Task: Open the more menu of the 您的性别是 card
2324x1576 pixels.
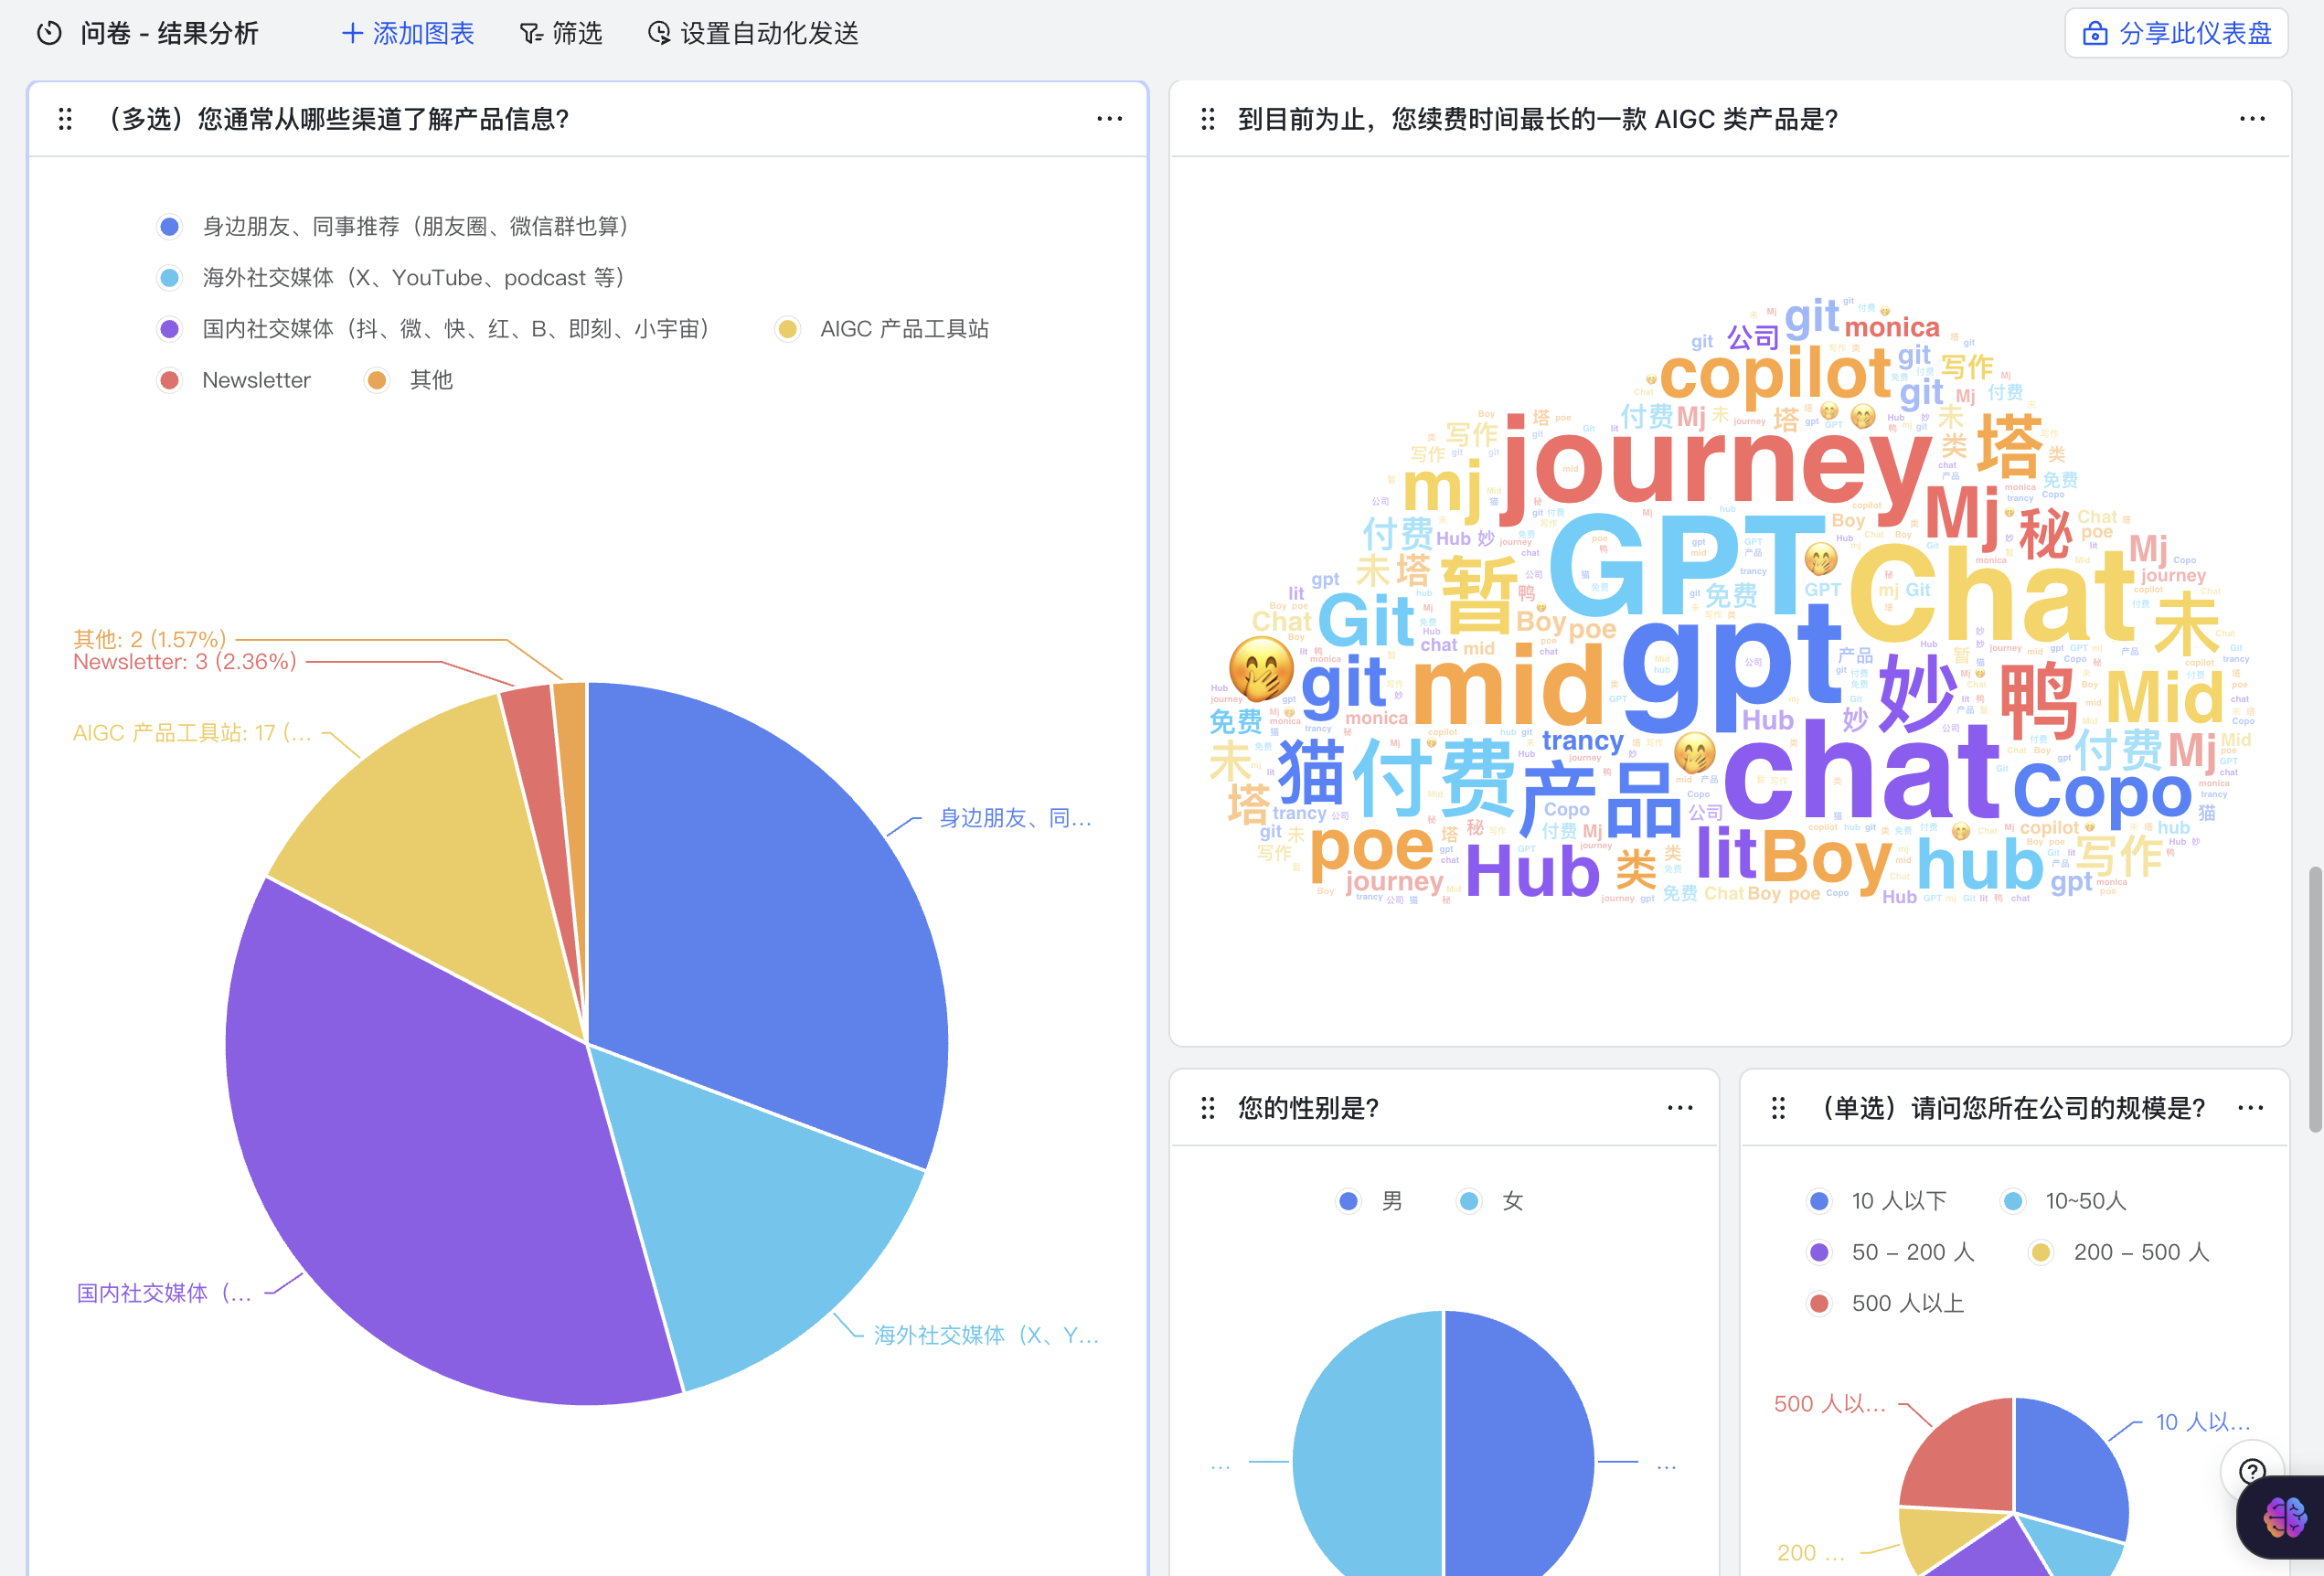Action: [1680, 1108]
